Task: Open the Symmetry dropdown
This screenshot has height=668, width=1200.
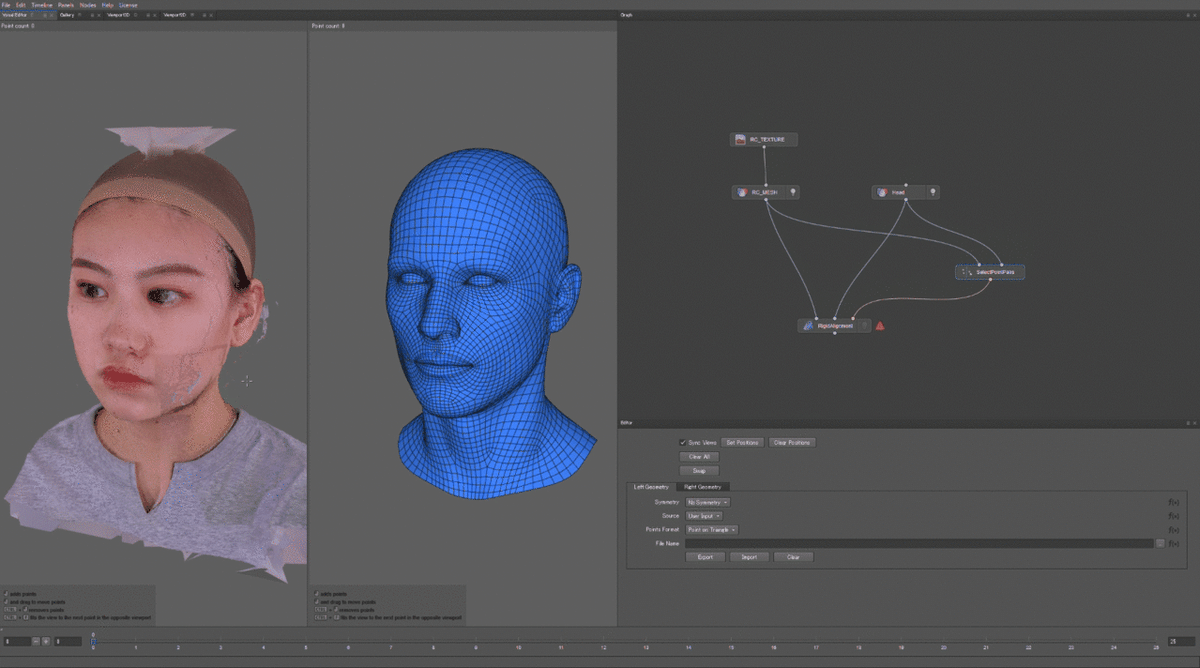Action: tap(707, 502)
